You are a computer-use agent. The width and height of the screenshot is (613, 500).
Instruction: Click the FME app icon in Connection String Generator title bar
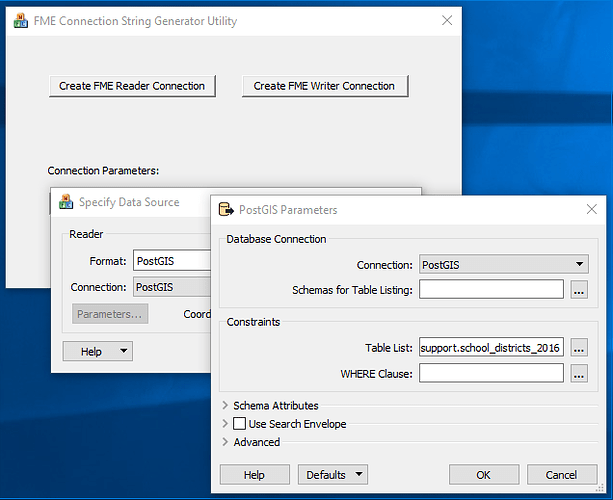[21, 21]
